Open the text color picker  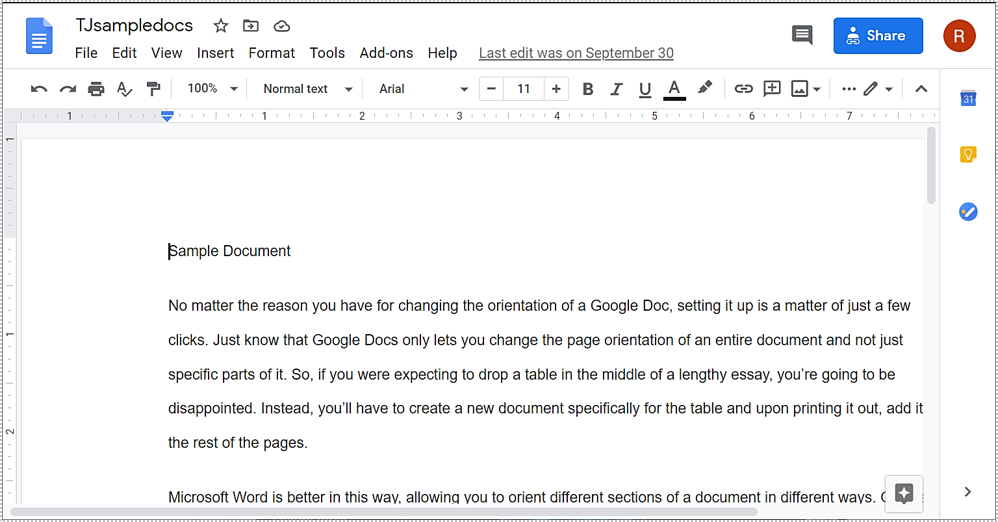[x=674, y=89]
